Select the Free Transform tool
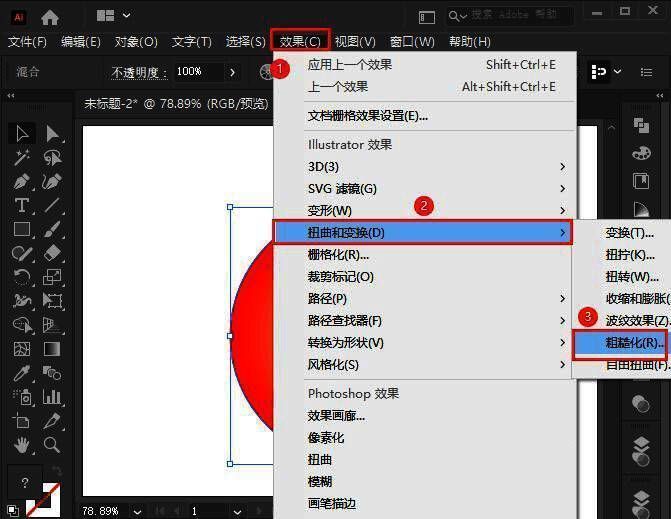Image resolution: width=671 pixels, height=519 pixels. [52, 301]
